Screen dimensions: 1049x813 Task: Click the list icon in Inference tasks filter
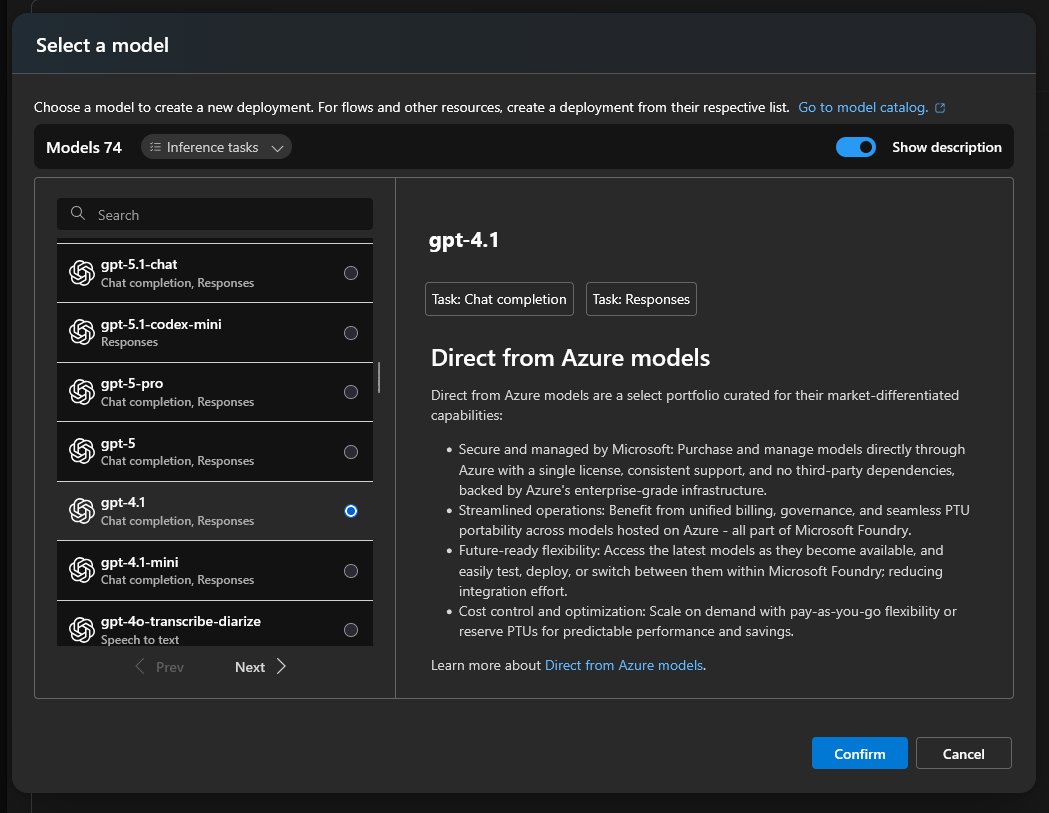(x=155, y=147)
